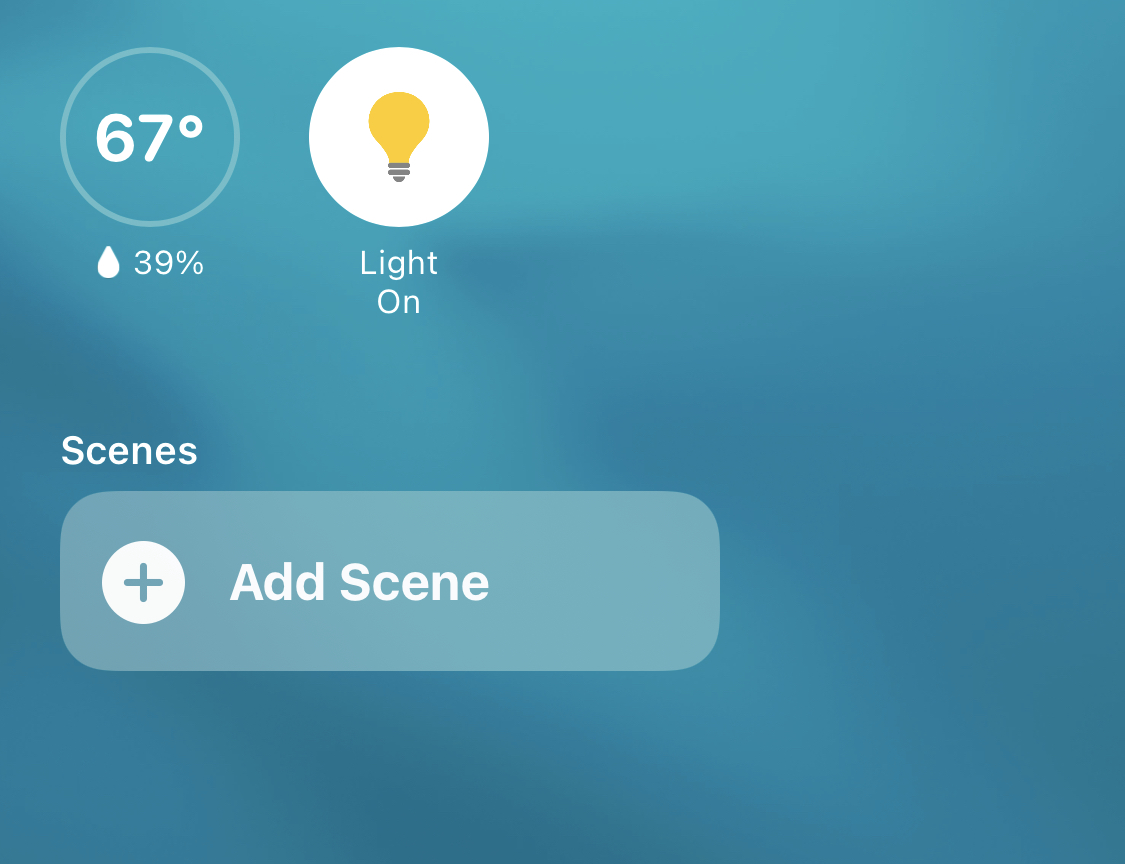The width and height of the screenshot is (1125, 864).
Task: Open the Scenes section heading
Action: pos(129,451)
